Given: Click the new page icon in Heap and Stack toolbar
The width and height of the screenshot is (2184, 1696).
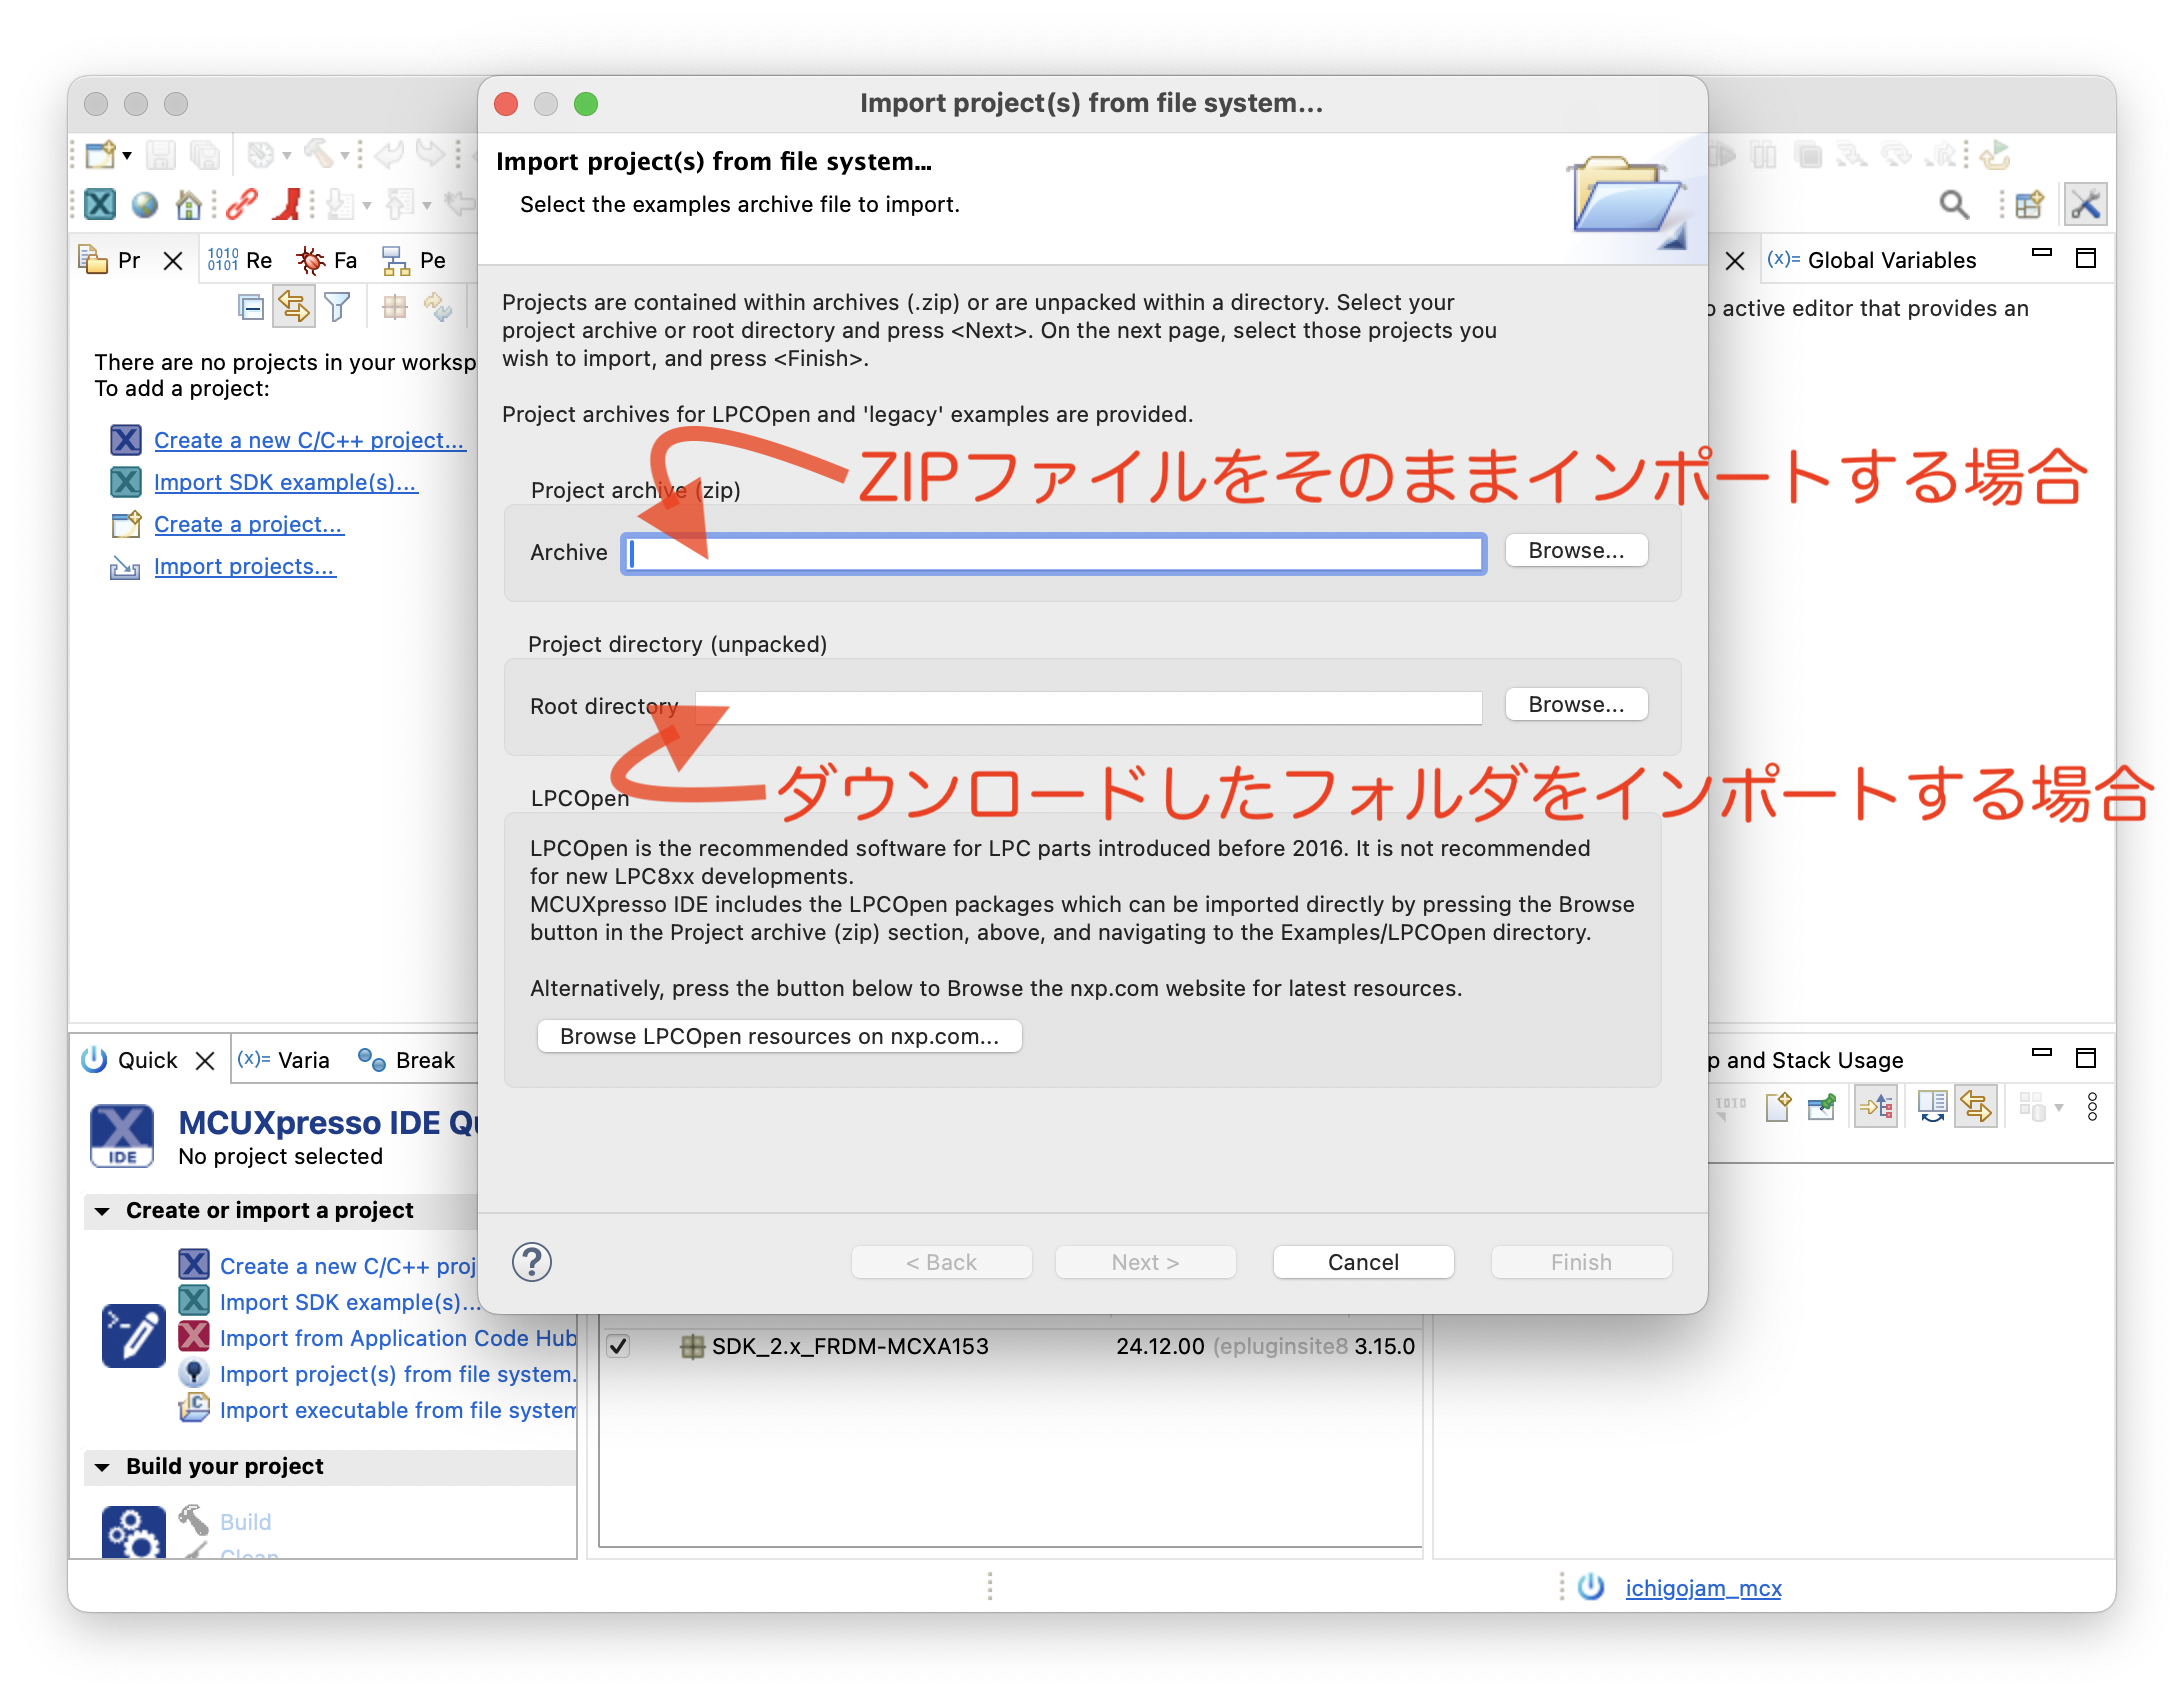Looking at the screenshot, I should coord(1778,1107).
